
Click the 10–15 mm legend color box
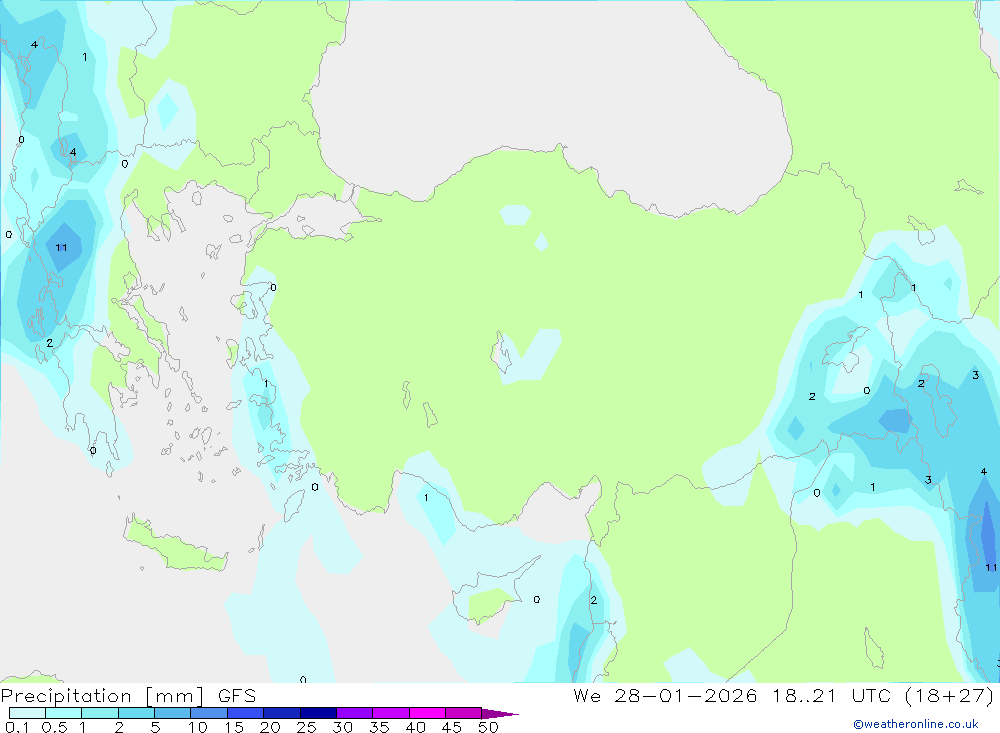pos(209,713)
